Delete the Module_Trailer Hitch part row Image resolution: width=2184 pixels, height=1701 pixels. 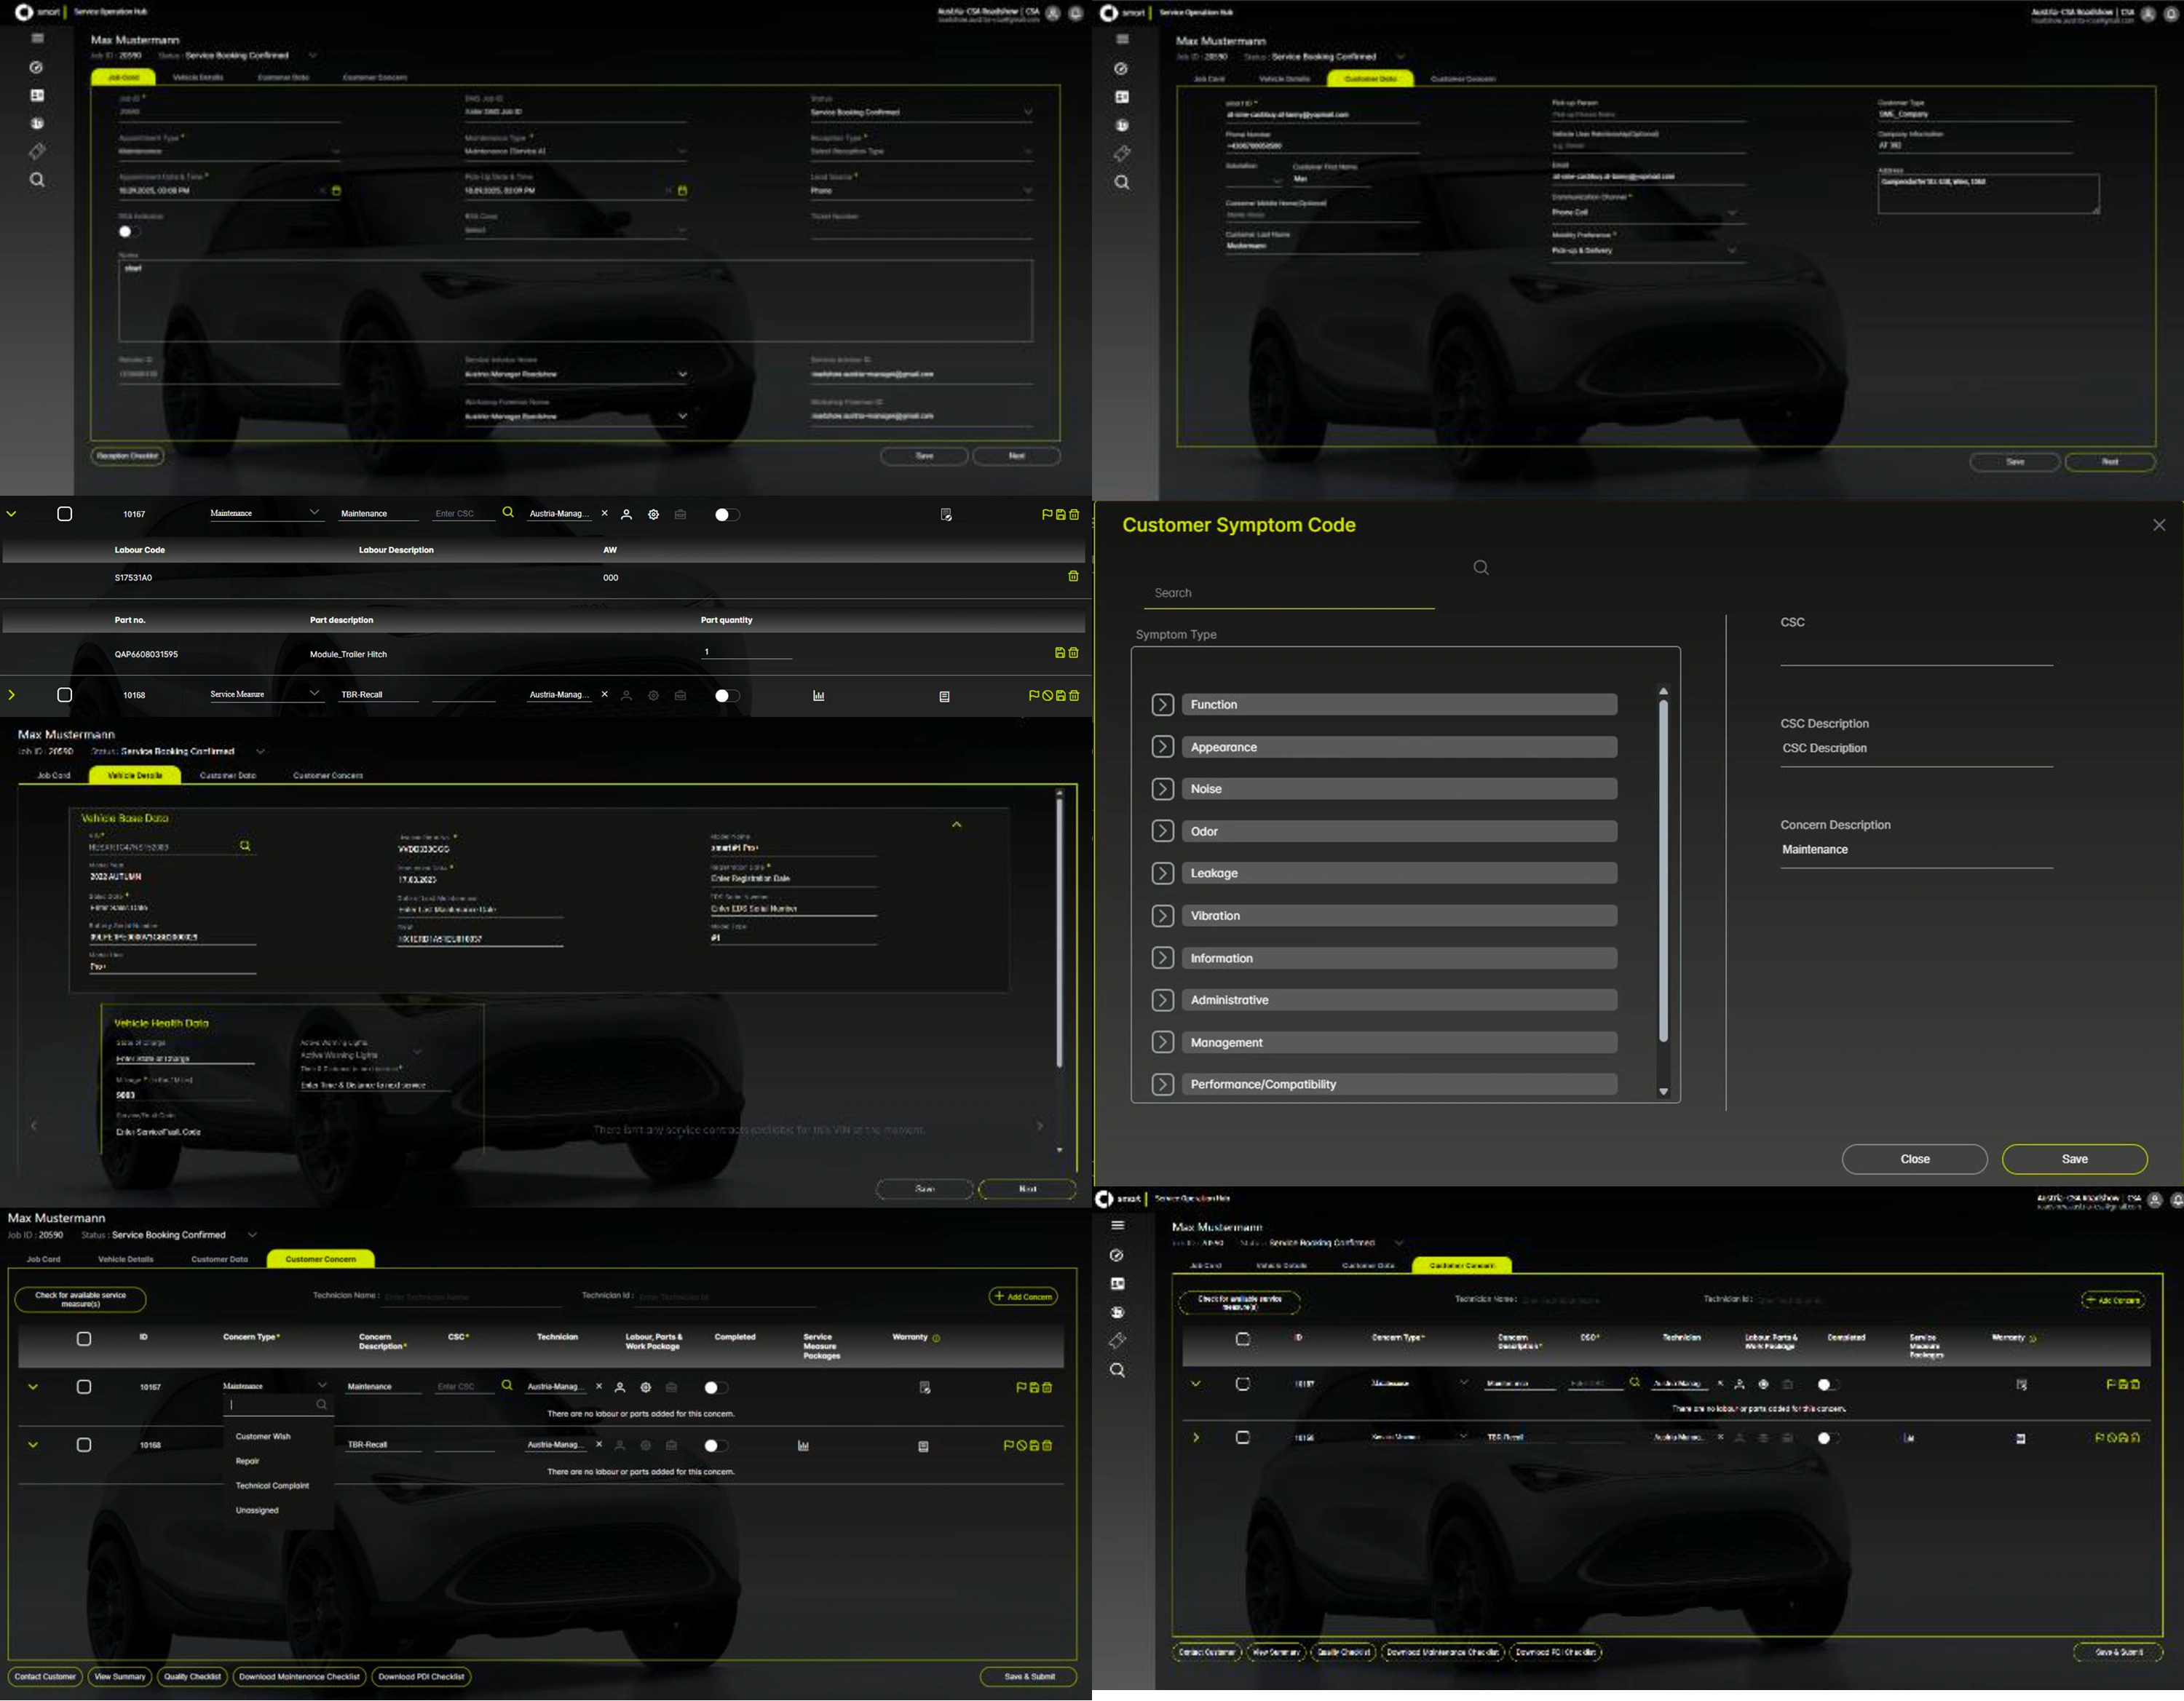(x=1074, y=653)
